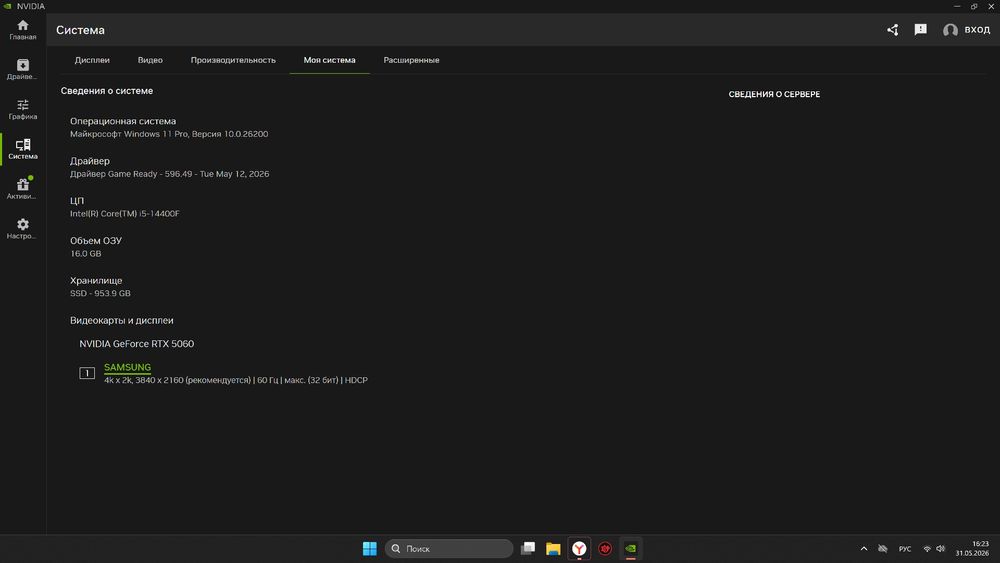Click the taskbar Поиск search box
This screenshot has height=563, width=1000.
(x=449, y=548)
